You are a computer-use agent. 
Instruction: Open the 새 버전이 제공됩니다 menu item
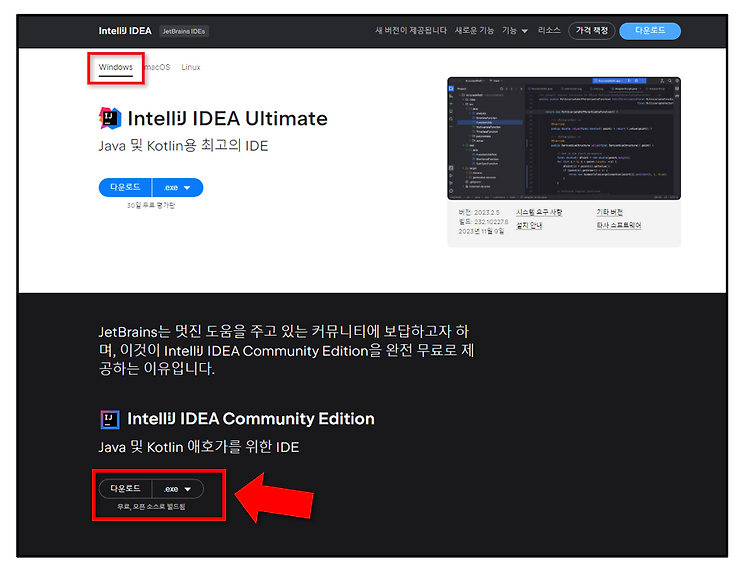click(x=411, y=31)
